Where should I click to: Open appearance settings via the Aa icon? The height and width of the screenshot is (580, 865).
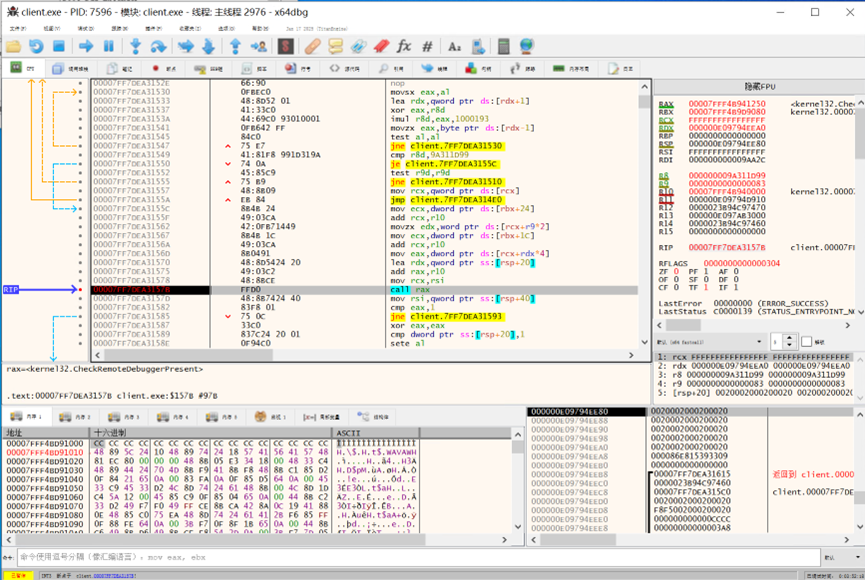tap(455, 45)
